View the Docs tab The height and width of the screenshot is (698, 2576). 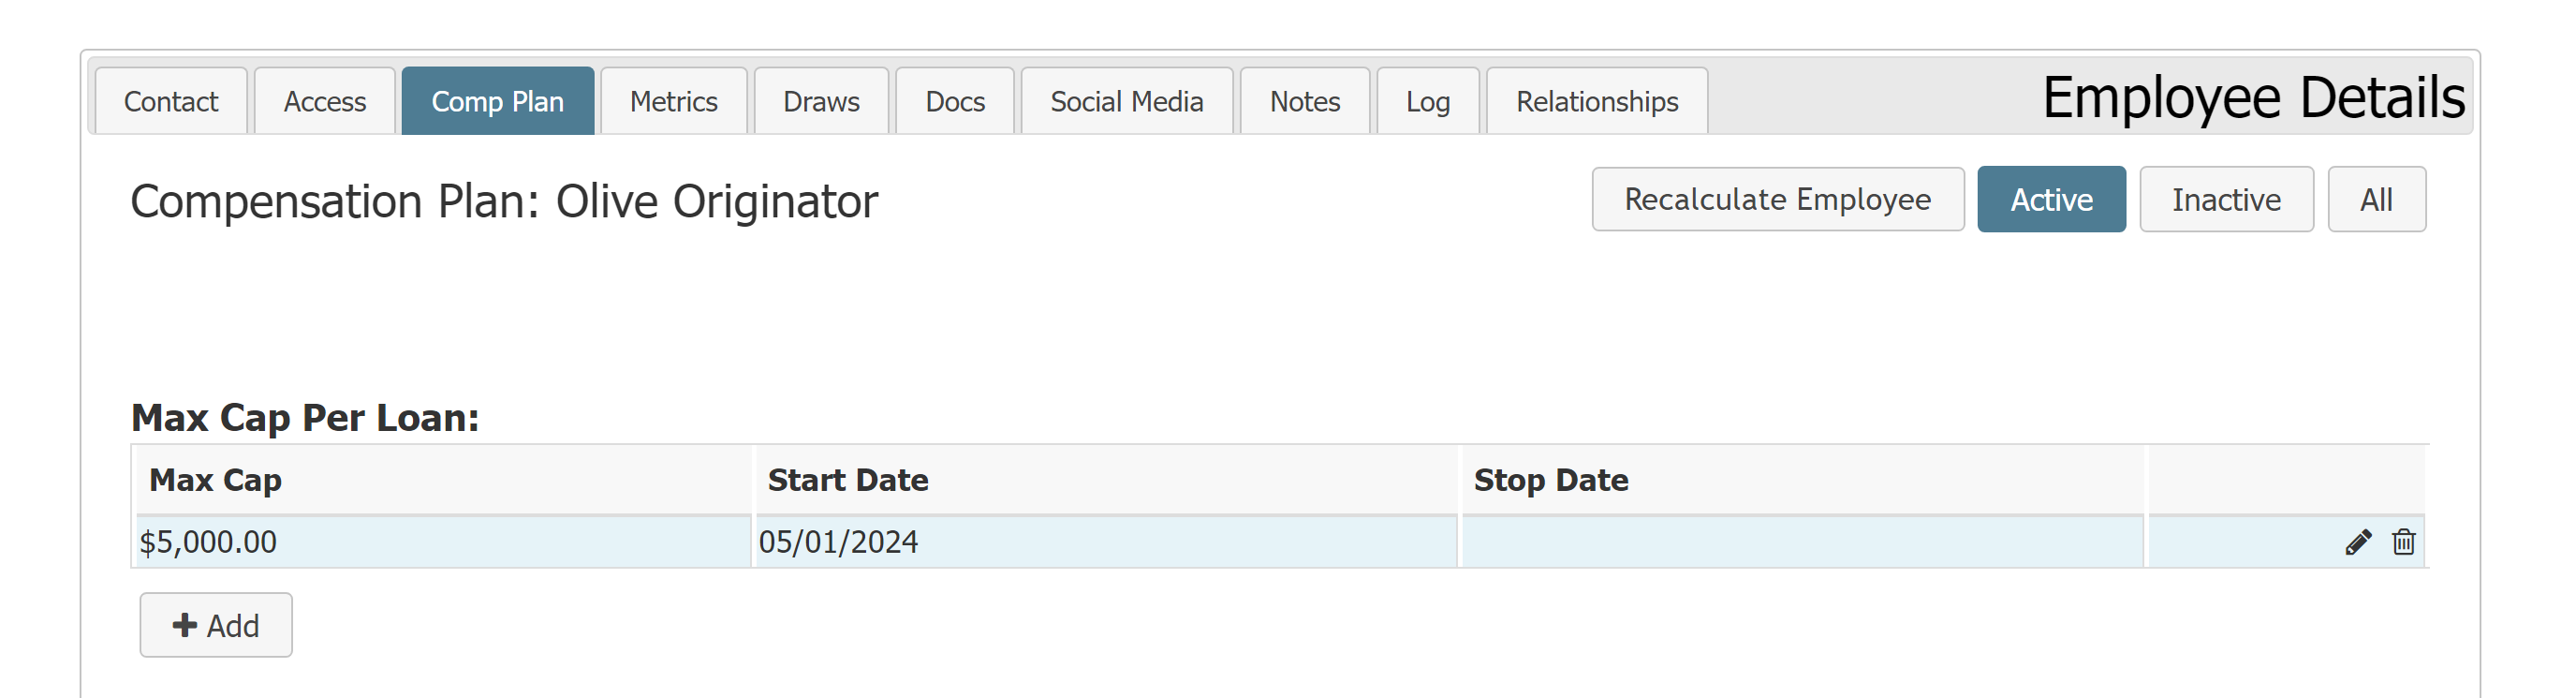pyautogui.click(x=955, y=101)
